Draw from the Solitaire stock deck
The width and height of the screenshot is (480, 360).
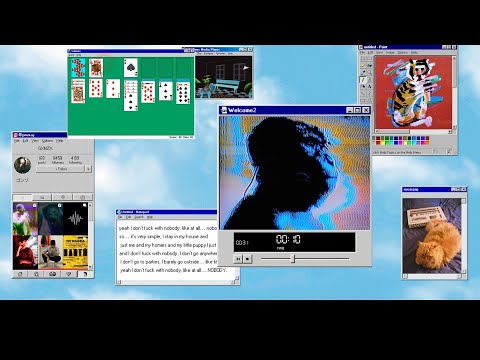(x=78, y=68)
